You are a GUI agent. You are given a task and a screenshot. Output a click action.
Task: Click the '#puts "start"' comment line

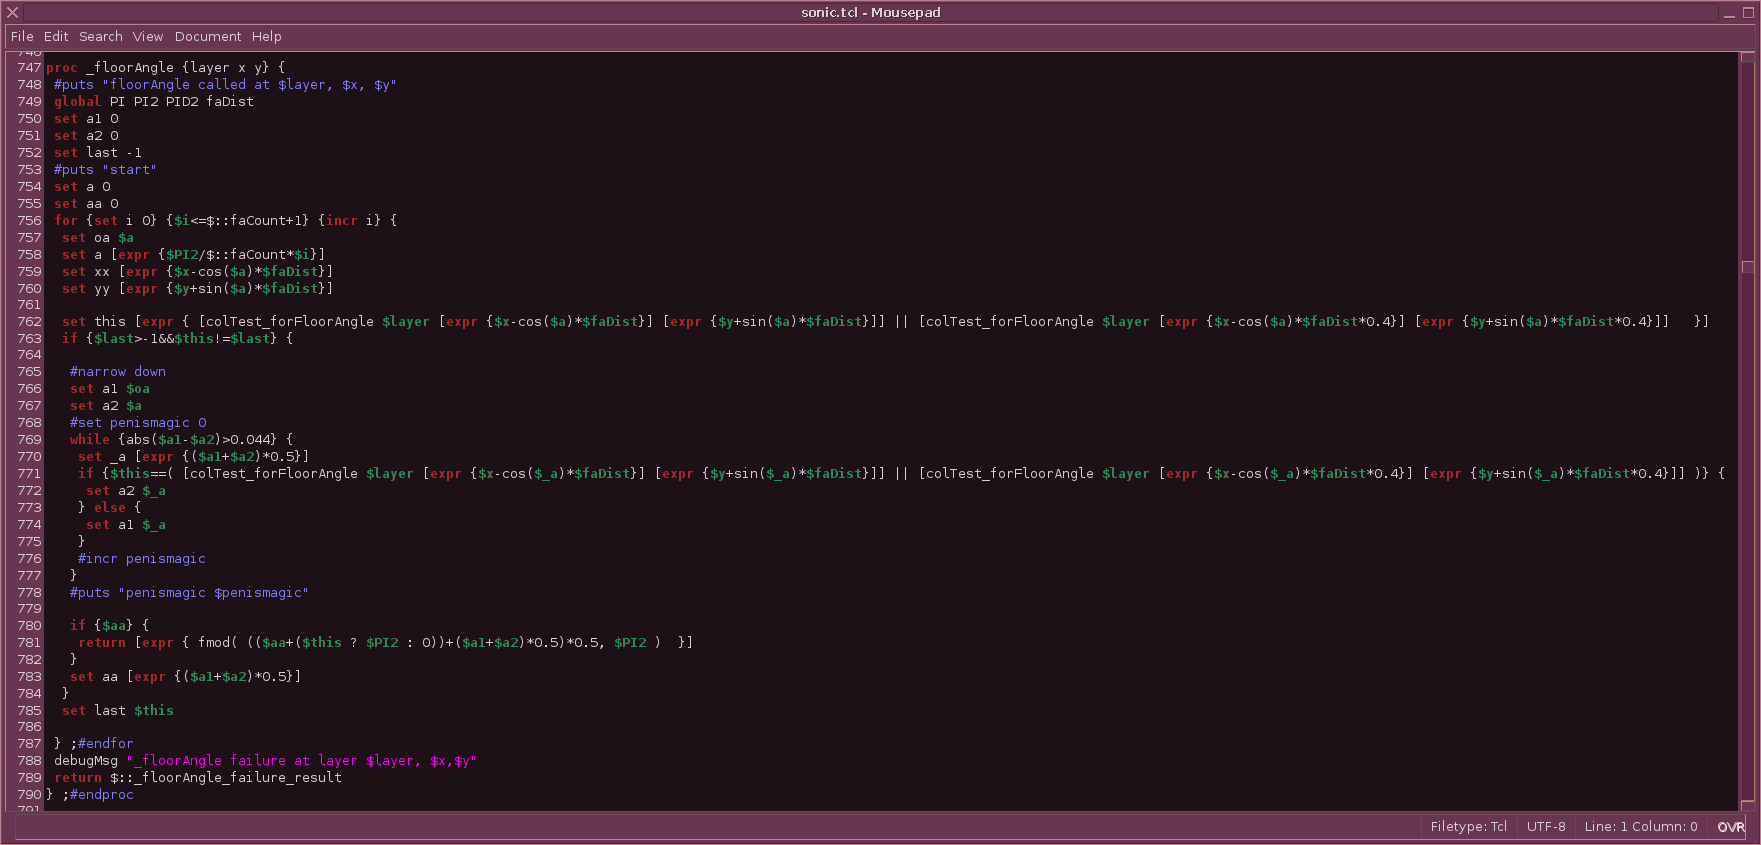[x=105, y=170]
